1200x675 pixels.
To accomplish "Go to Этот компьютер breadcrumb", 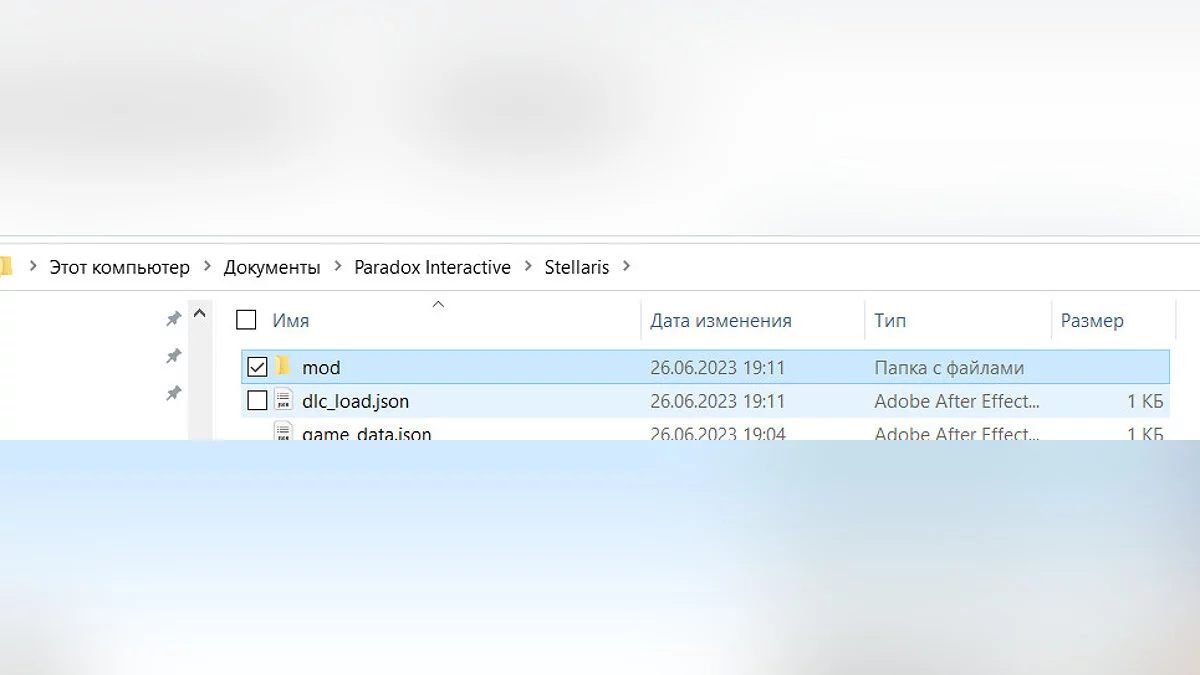I will (119, 267).
